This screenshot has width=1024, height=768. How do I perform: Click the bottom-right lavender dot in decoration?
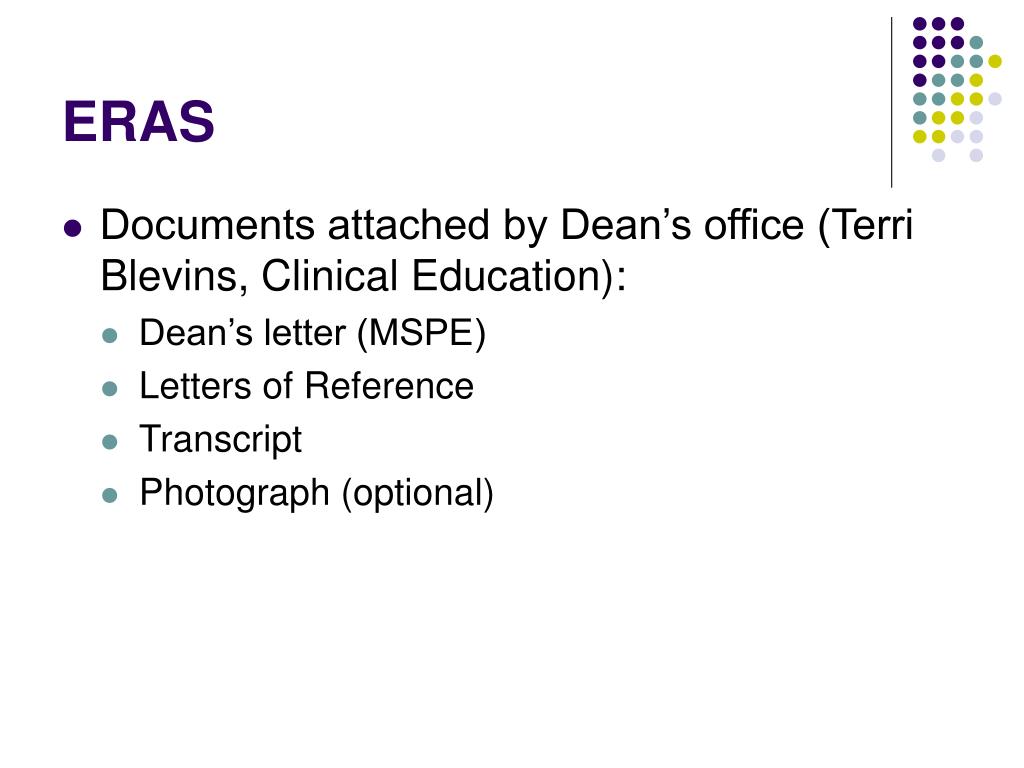[x=976, y=155]
